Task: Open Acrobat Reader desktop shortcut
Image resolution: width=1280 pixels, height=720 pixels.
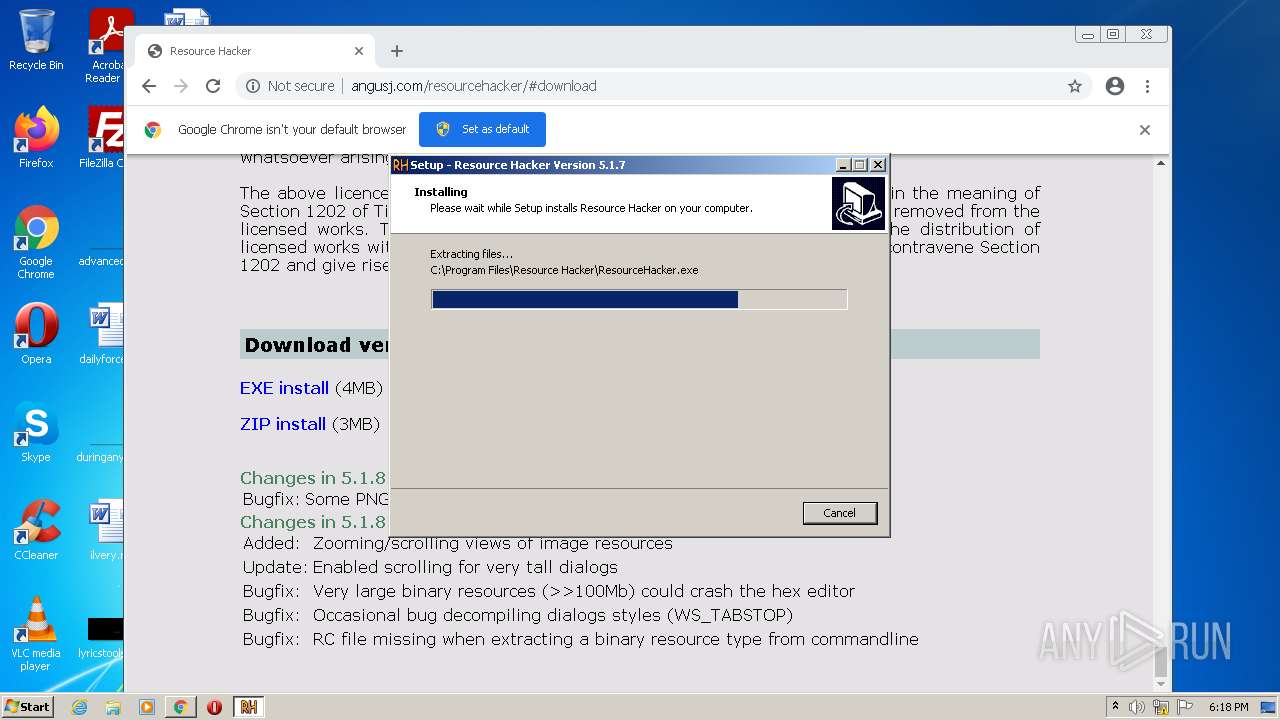Action: coord(105,46)
